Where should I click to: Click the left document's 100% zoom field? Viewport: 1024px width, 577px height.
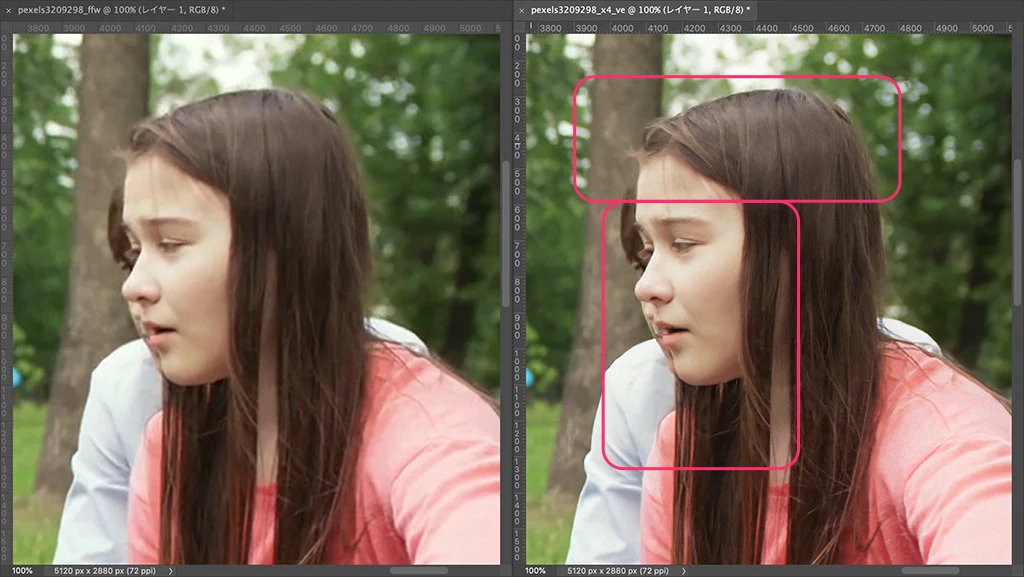click(22, 570)
